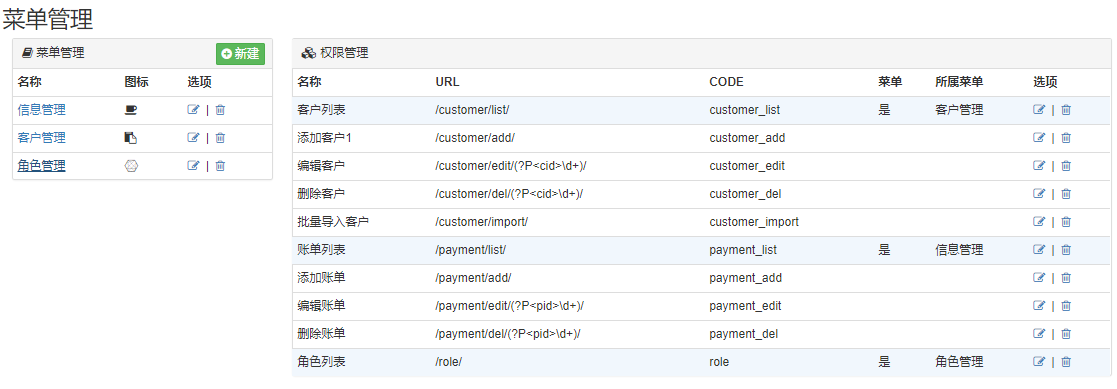Delete the 客户管理 menu with trash icon
1117x389 pixels.
coord(220,138)
